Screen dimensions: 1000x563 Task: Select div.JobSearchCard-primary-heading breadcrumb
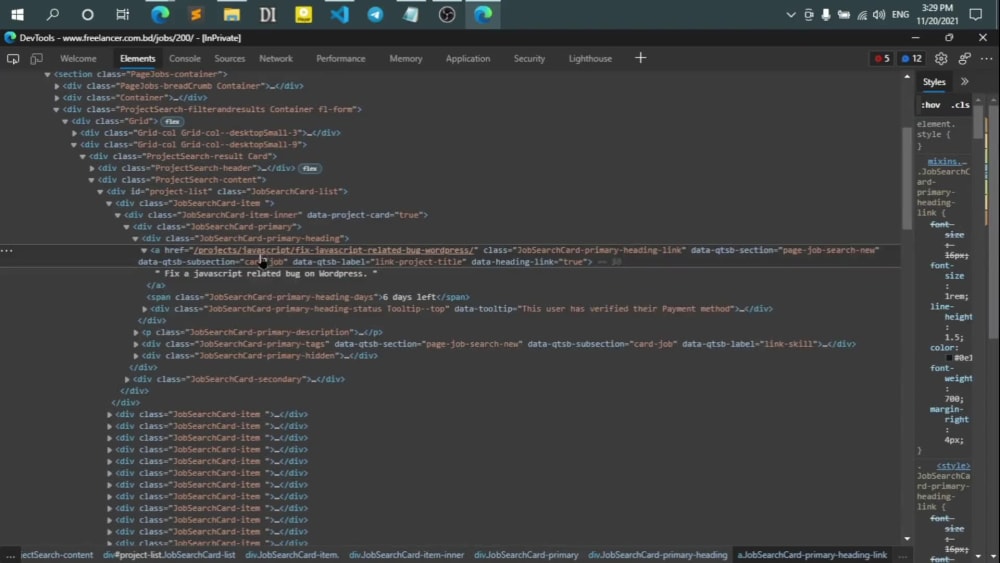coord(657,555)
